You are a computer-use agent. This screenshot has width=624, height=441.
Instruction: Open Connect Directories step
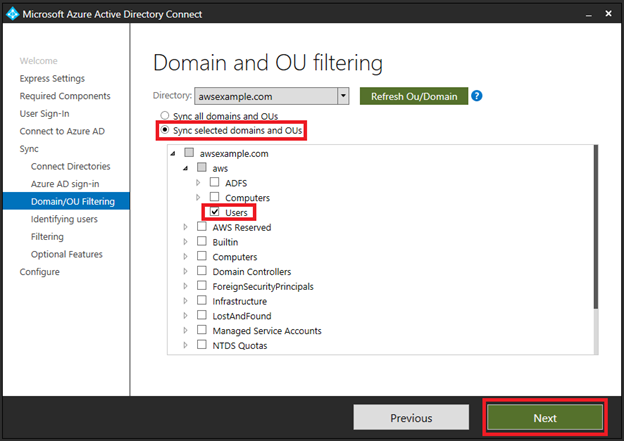tap(70, 166)
